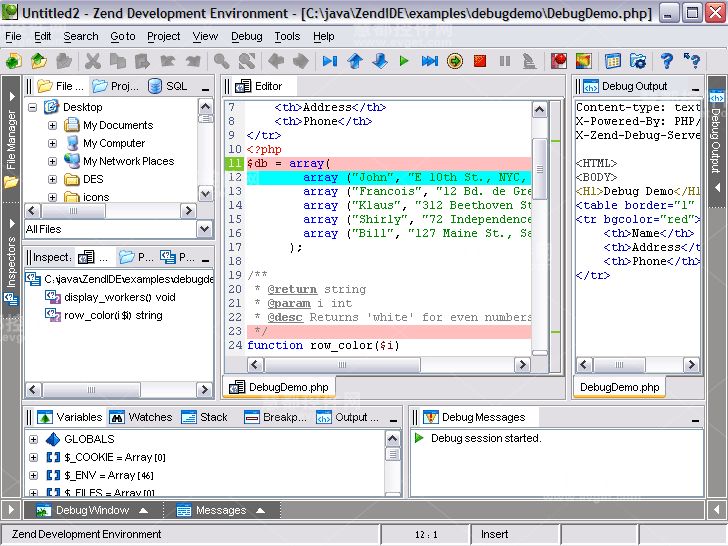
Task: Click the editor horizontal scrollbar
Action: (388, 364)
